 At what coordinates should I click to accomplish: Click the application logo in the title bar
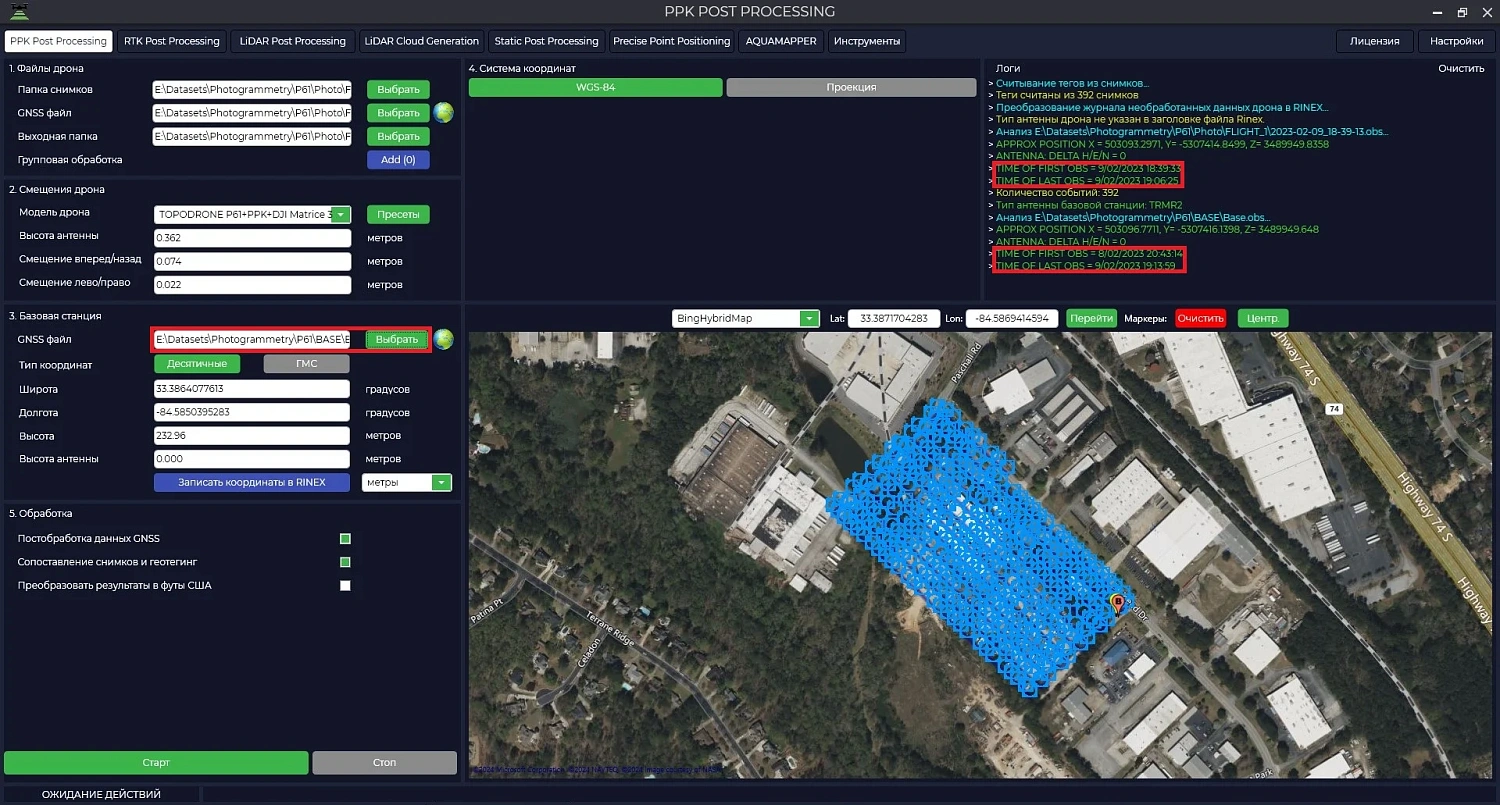tap(19, 12)
